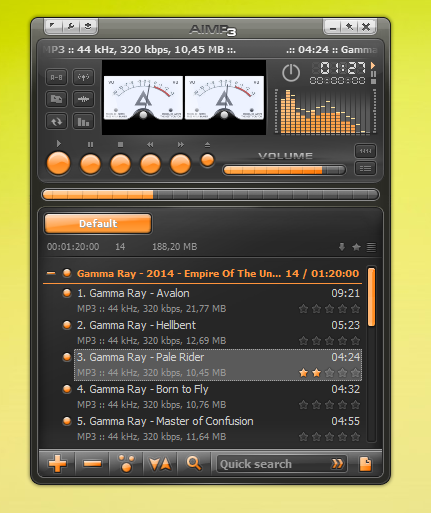Click the playlist vertical scrollbar thumb

coord(371,297)
